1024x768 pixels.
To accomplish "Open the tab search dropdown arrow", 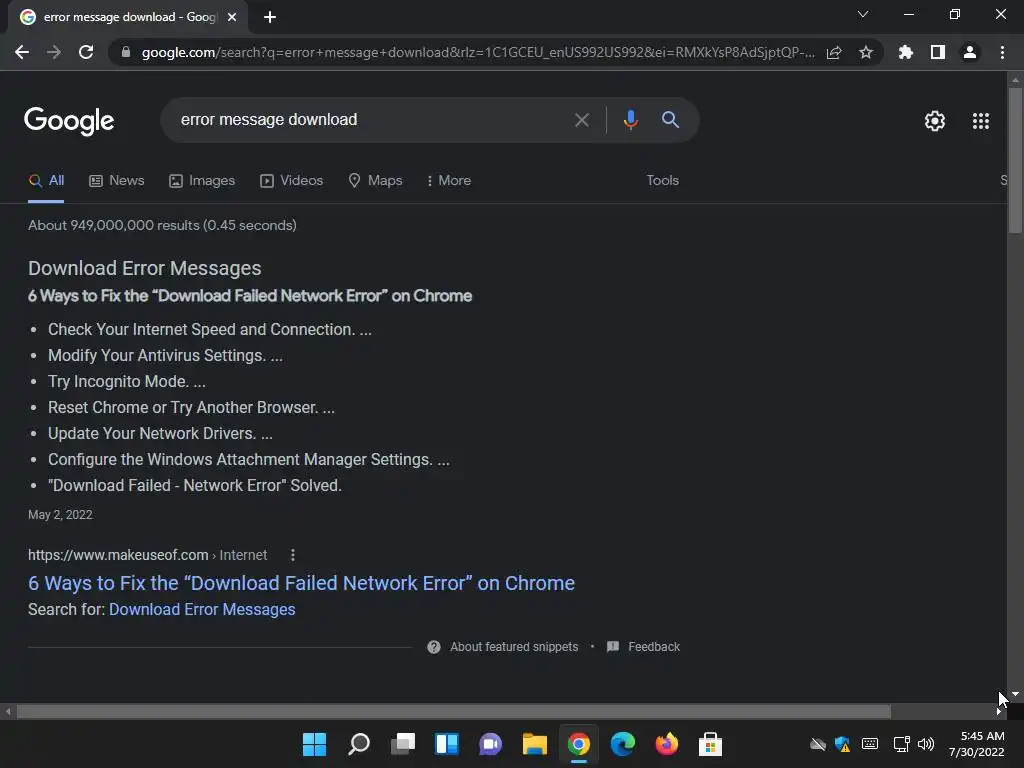I will (863, 14).
